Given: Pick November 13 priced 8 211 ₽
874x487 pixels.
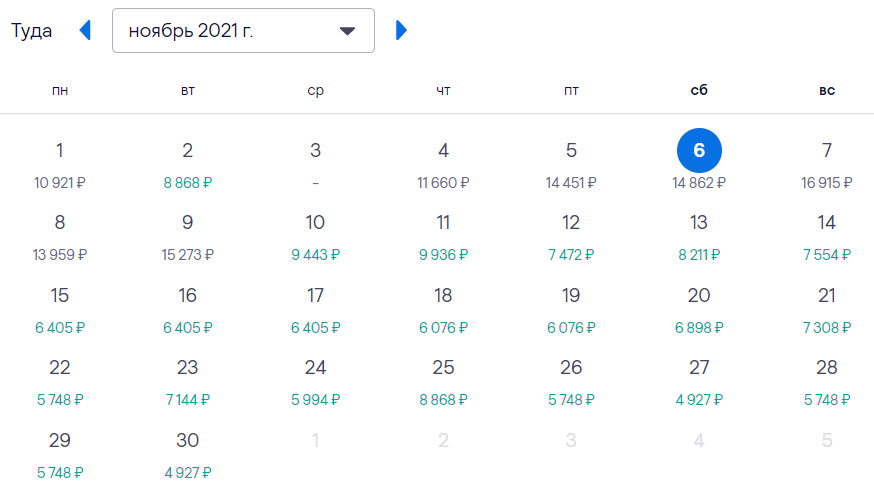Looking at the screenshot, I should tap(699, 237).
